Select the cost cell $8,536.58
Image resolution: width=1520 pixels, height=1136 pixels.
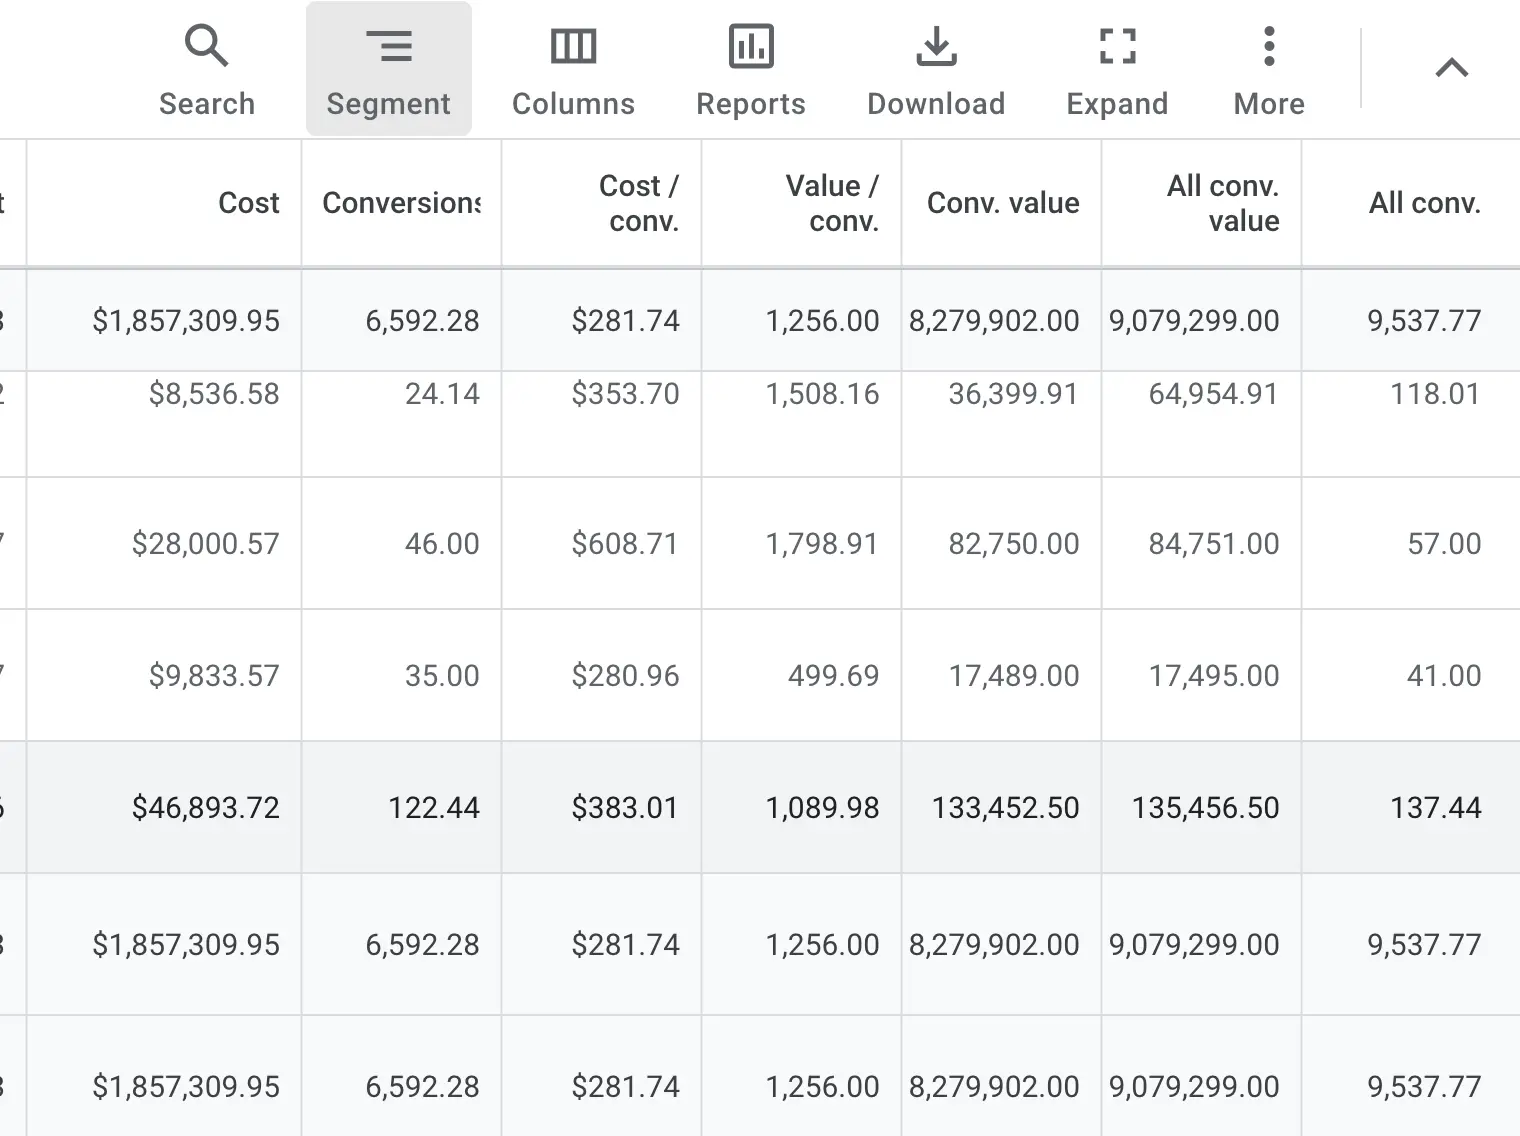tap(214, 394)
